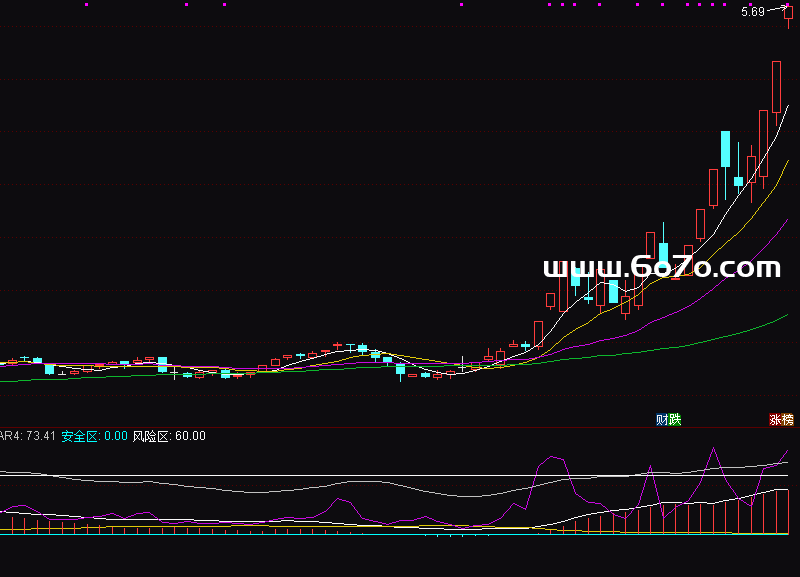Viewport: 800px width, 577px height.
Task: Click the blue 财 info badge
Action: coord(662,420)
